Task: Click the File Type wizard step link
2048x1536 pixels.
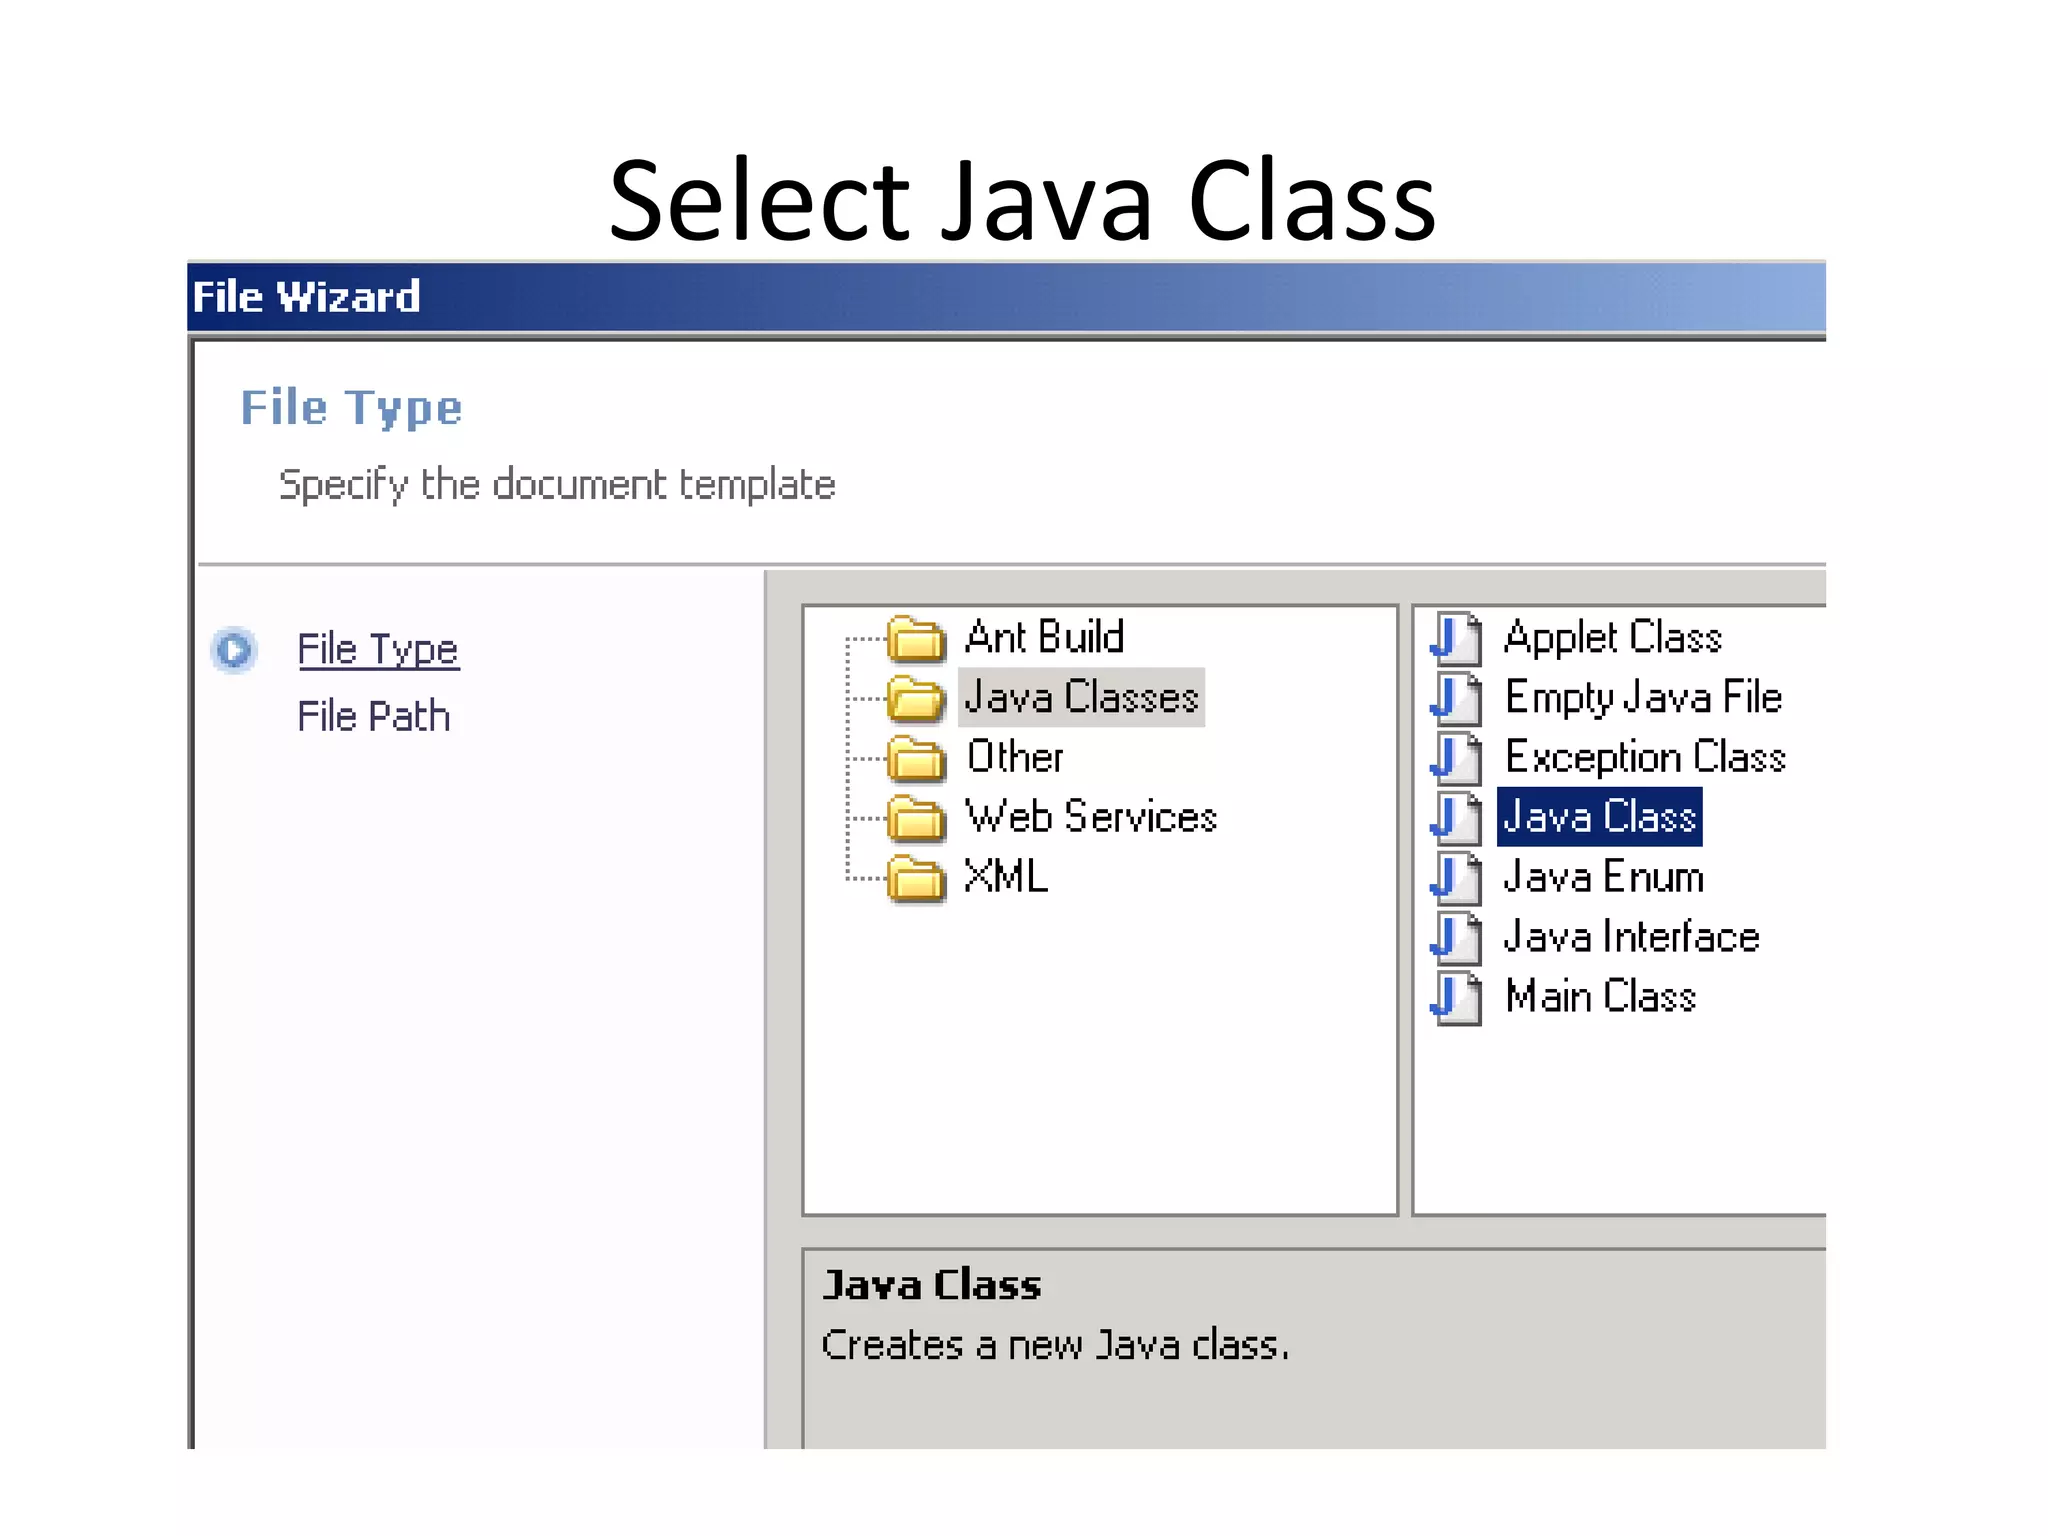Action: point(377,650)
